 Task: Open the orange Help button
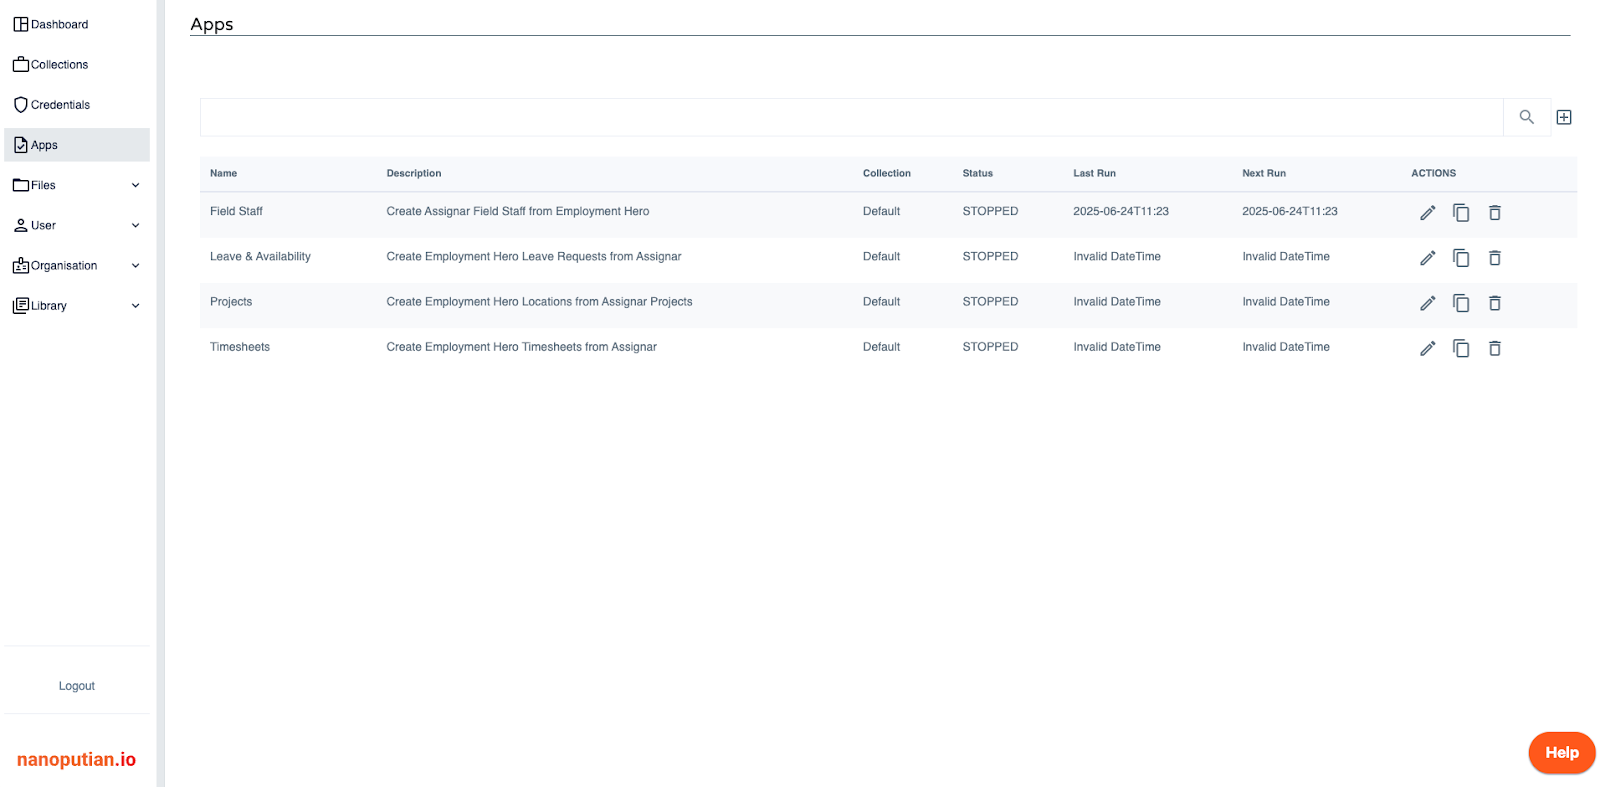[1562, 753]
